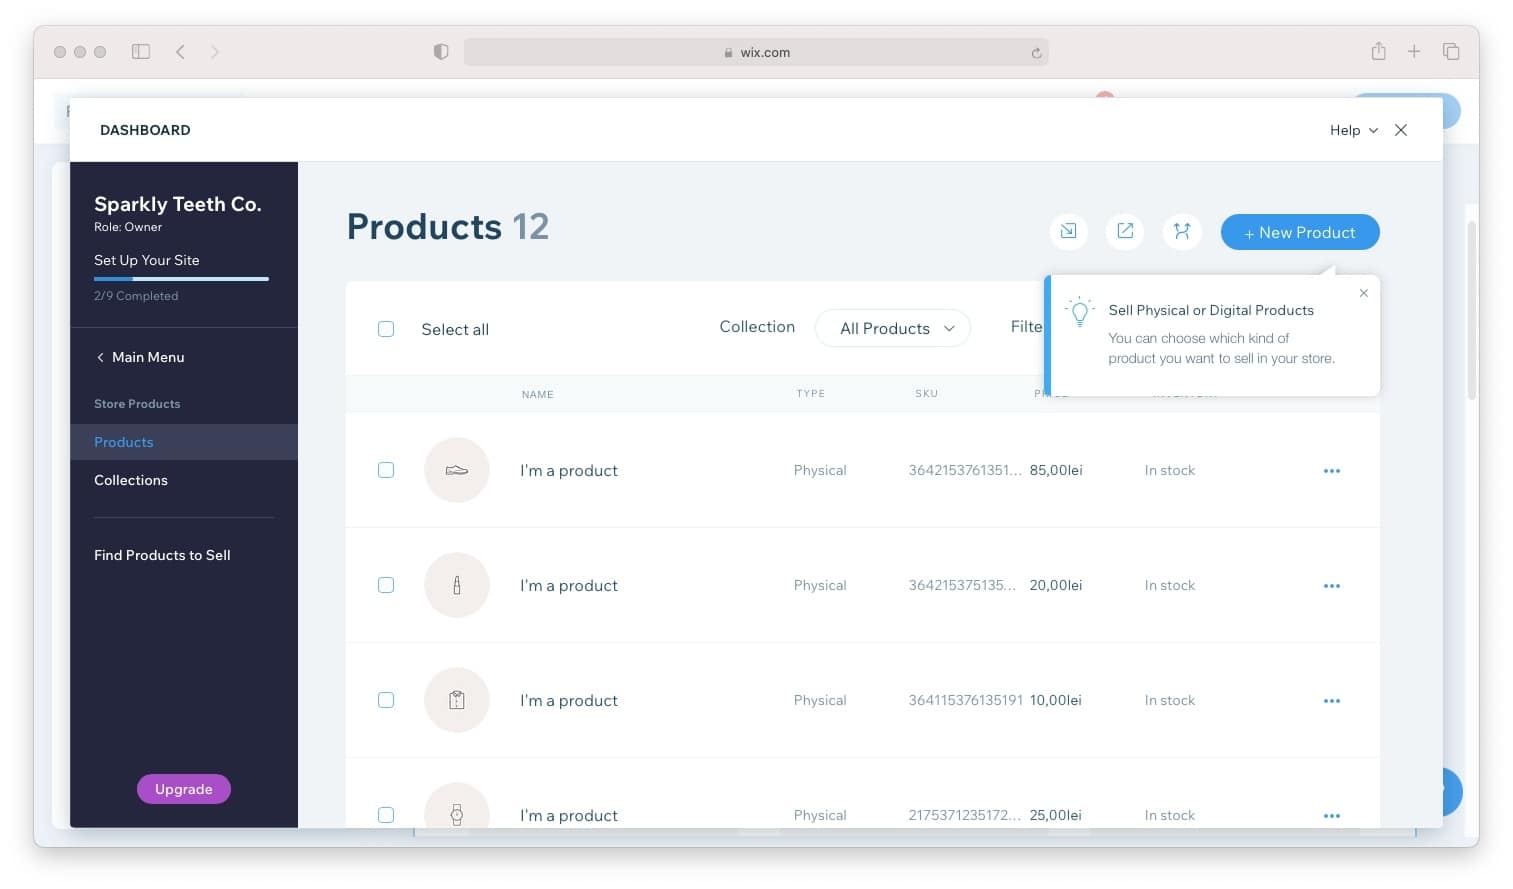Viewport: 1513px width, 889px height.
Task: Open the Import products icon
Action: point(1068,231)
